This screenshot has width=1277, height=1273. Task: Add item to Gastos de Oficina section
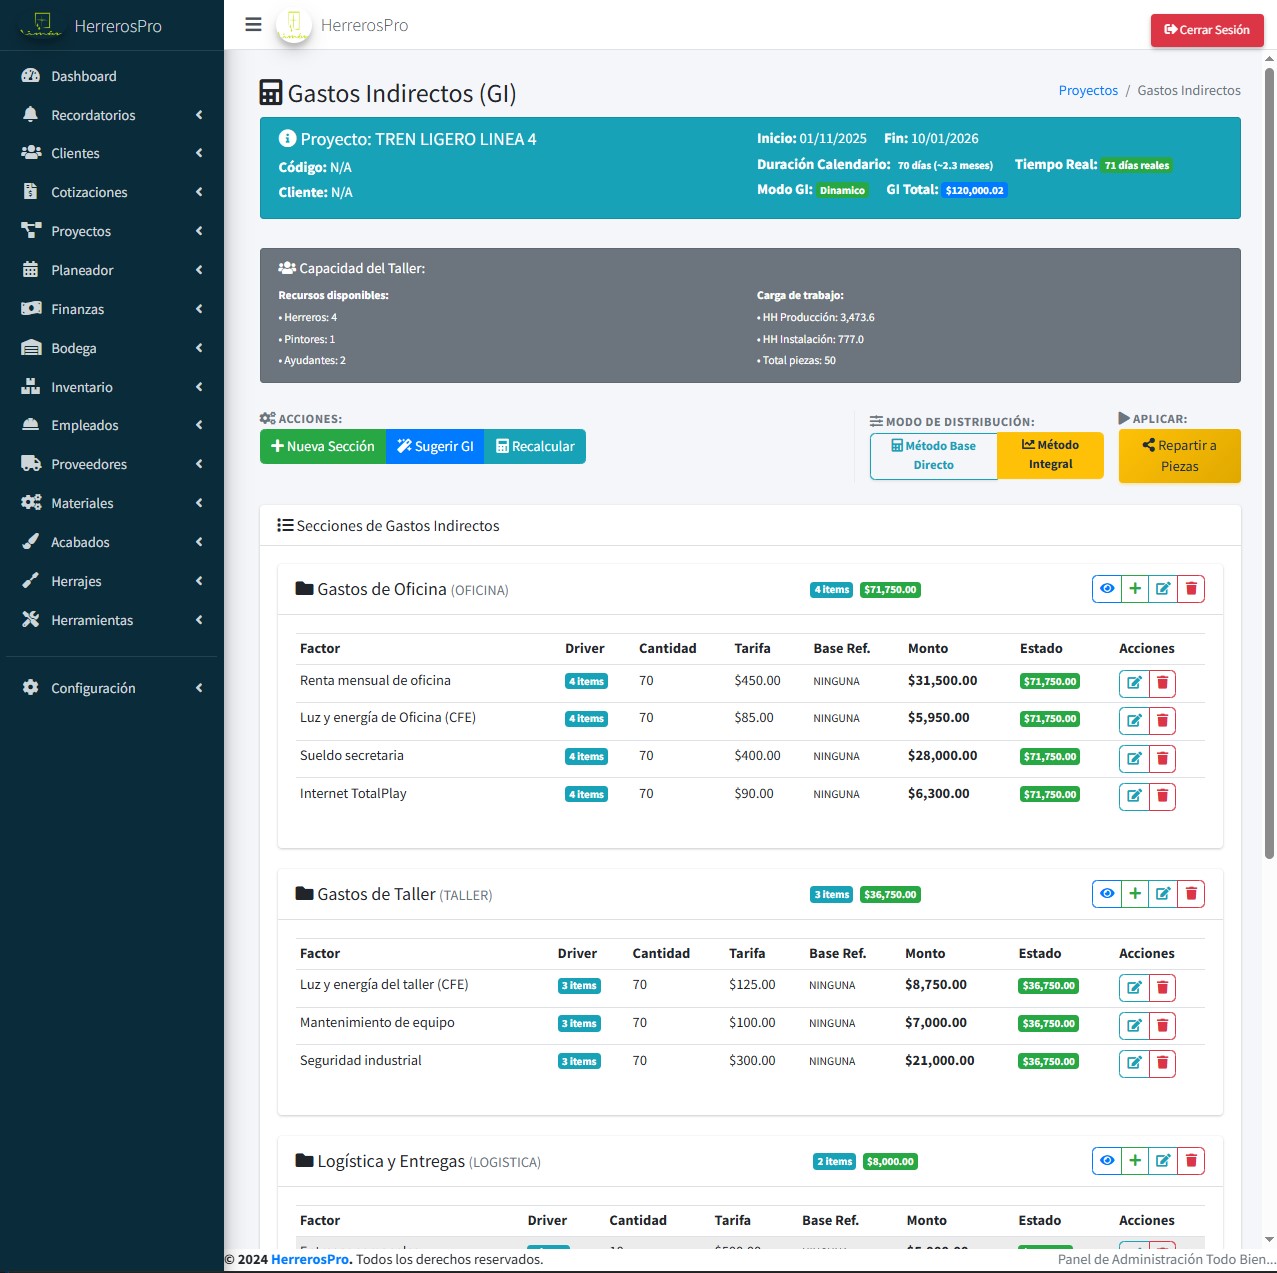(1135, 589)
